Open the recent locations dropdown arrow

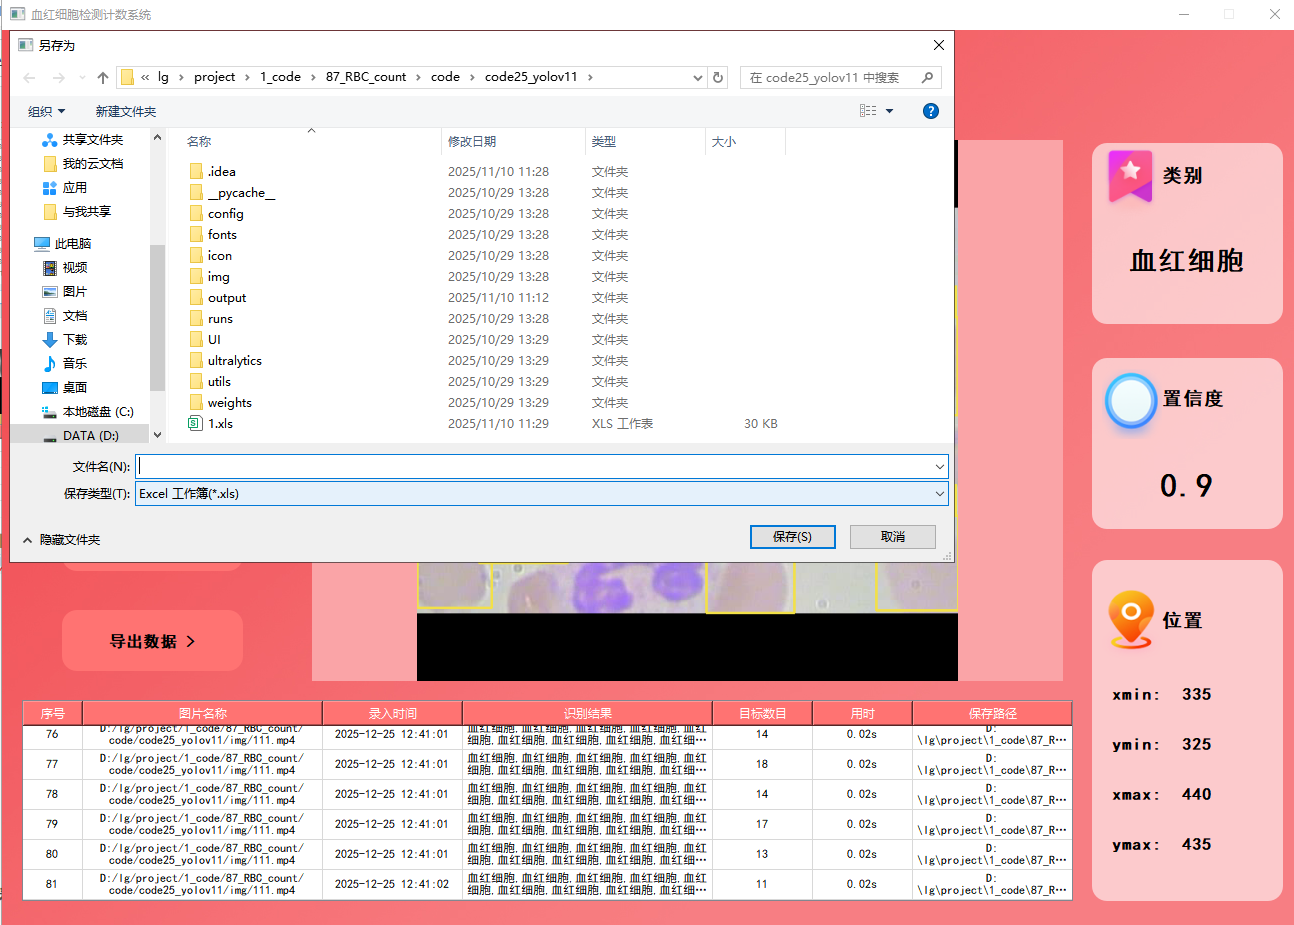[x=82, y=77]
